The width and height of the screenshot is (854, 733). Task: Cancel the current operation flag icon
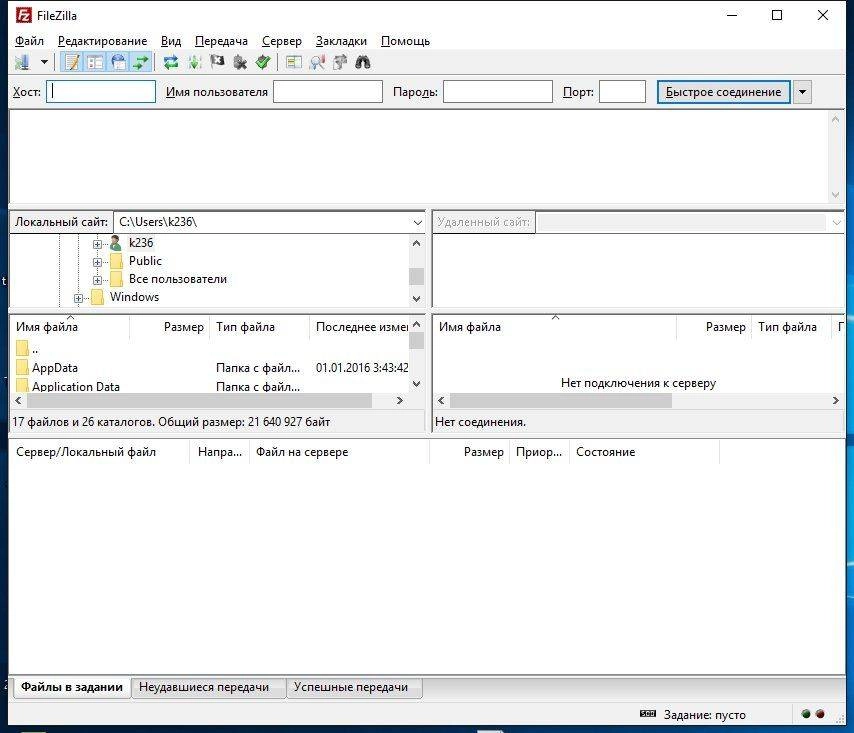(x=217, y=63)
